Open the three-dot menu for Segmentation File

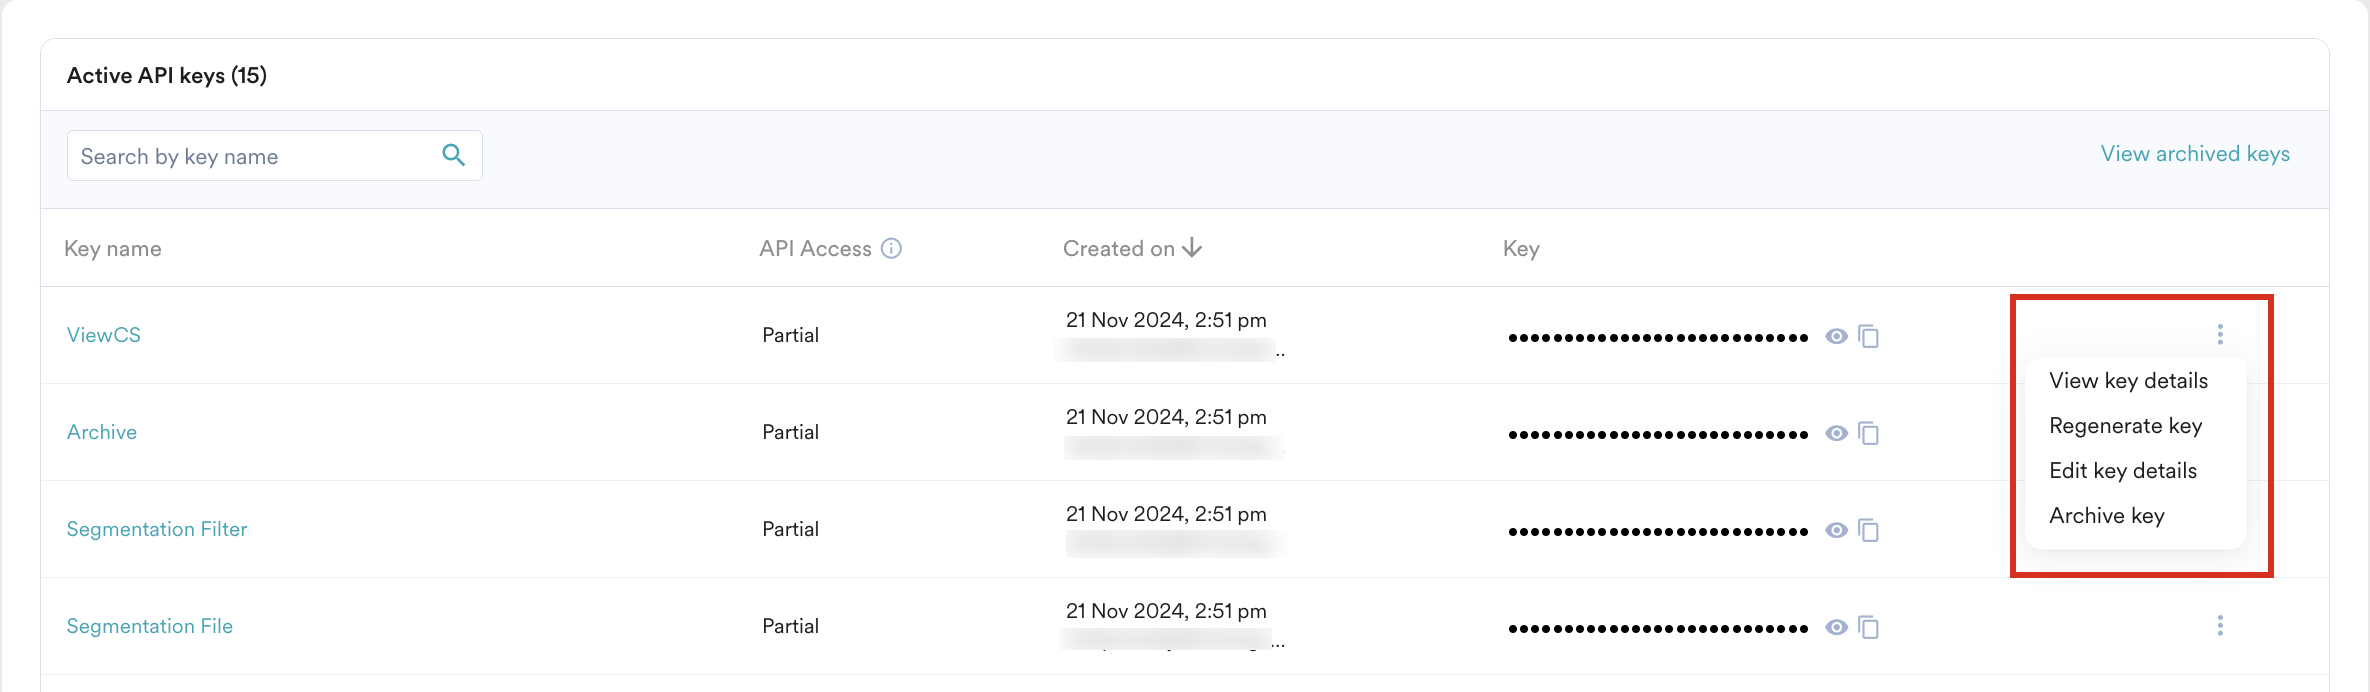click(2220, 625)
